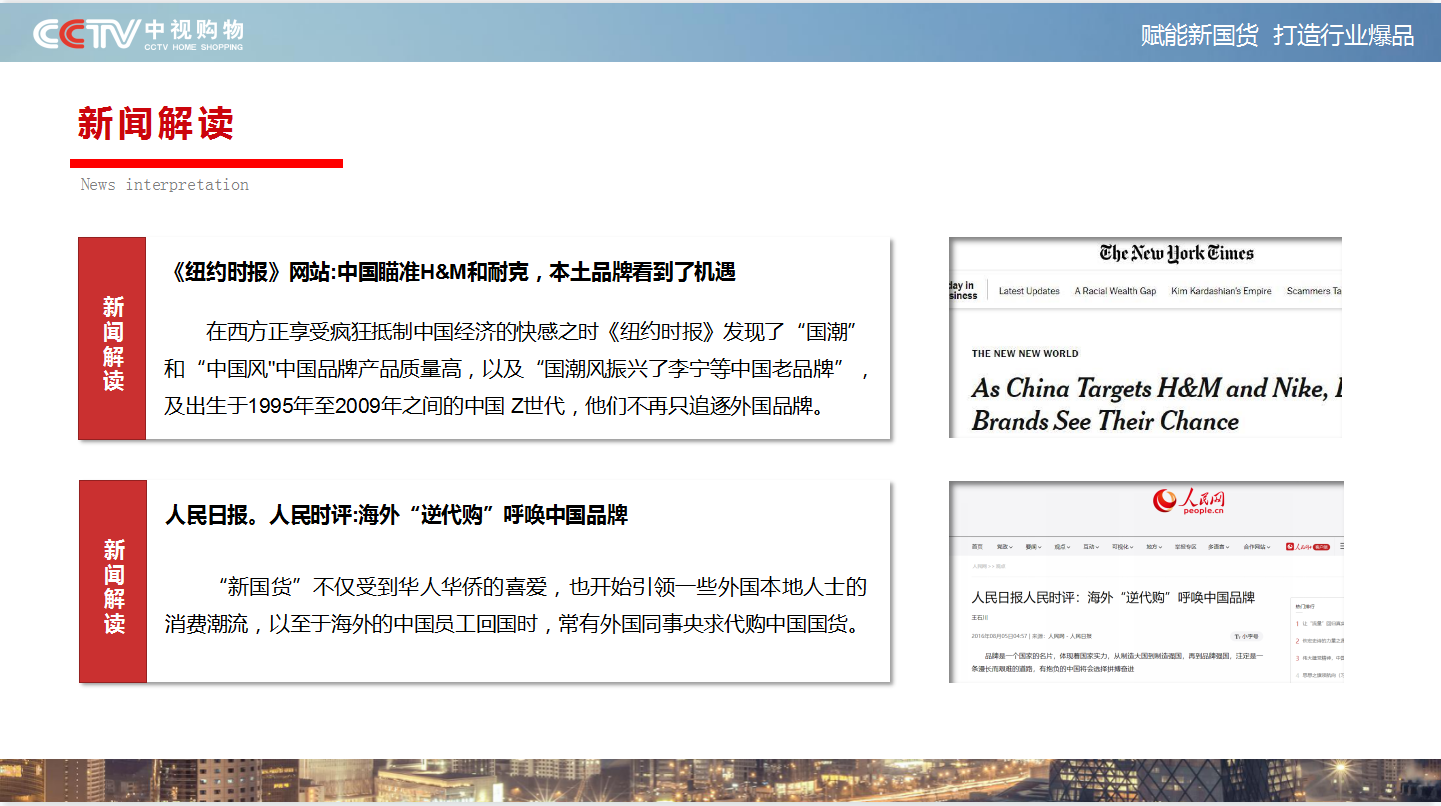The image size is (1441, 806).
Task: Open the Kim Kardashian's Empire tab
Action: pyautogui.click(x=1221, y=291)
